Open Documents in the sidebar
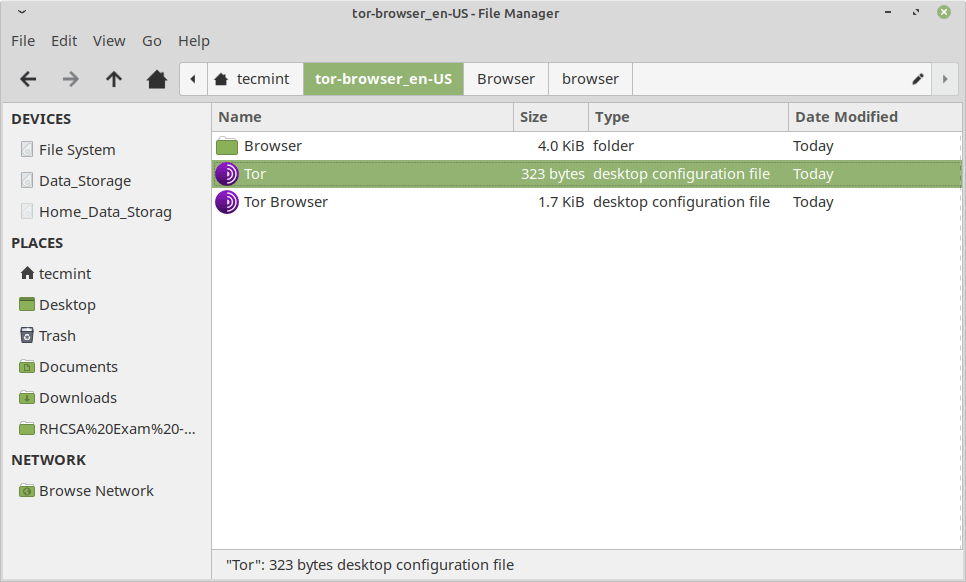 78,367
